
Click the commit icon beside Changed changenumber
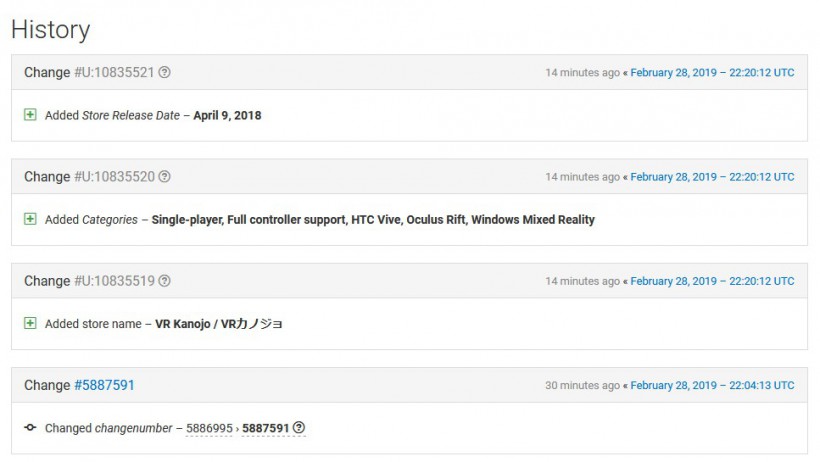tap(30, 427)
